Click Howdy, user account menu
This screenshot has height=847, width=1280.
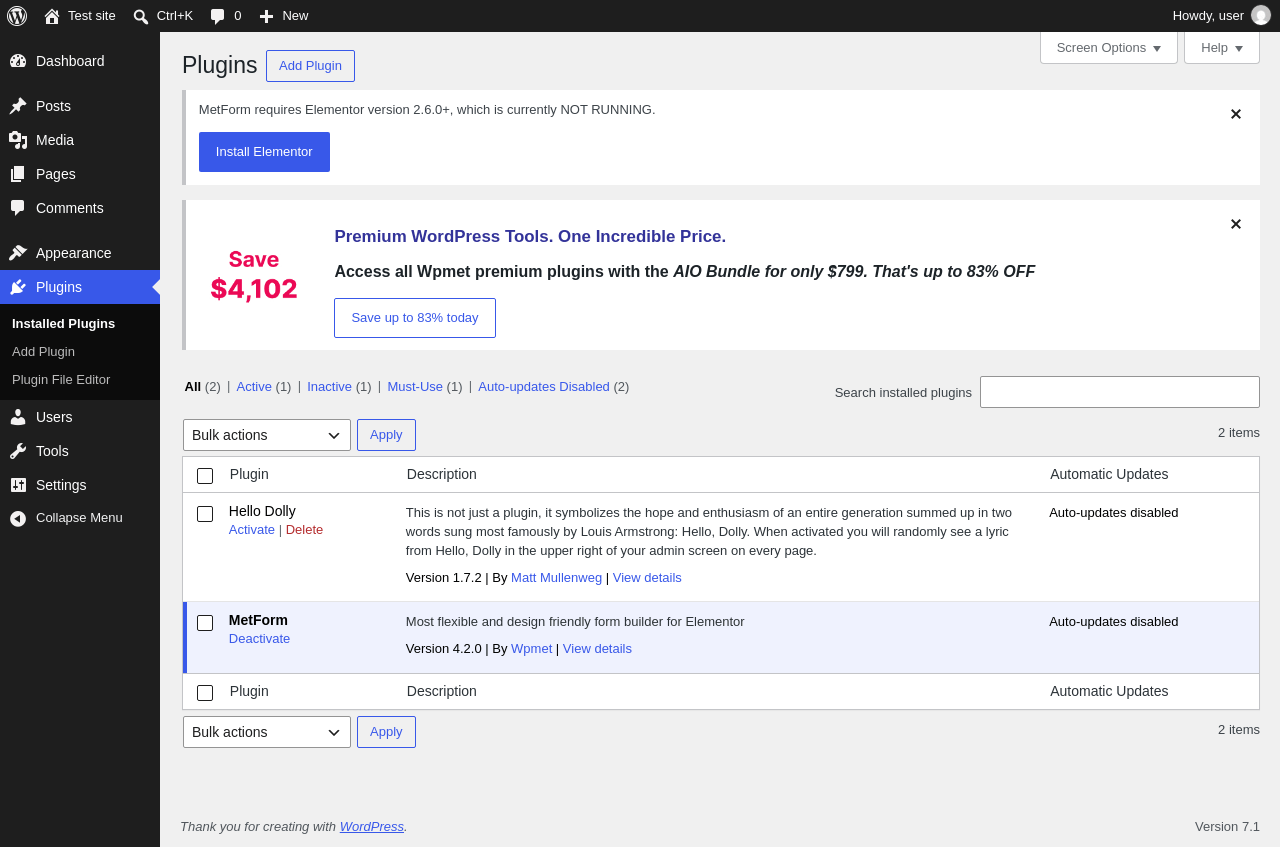[x=1221, y=16]
